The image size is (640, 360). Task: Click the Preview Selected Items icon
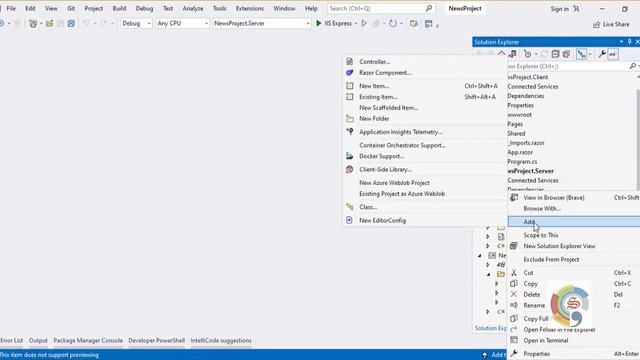coord(613,54)
